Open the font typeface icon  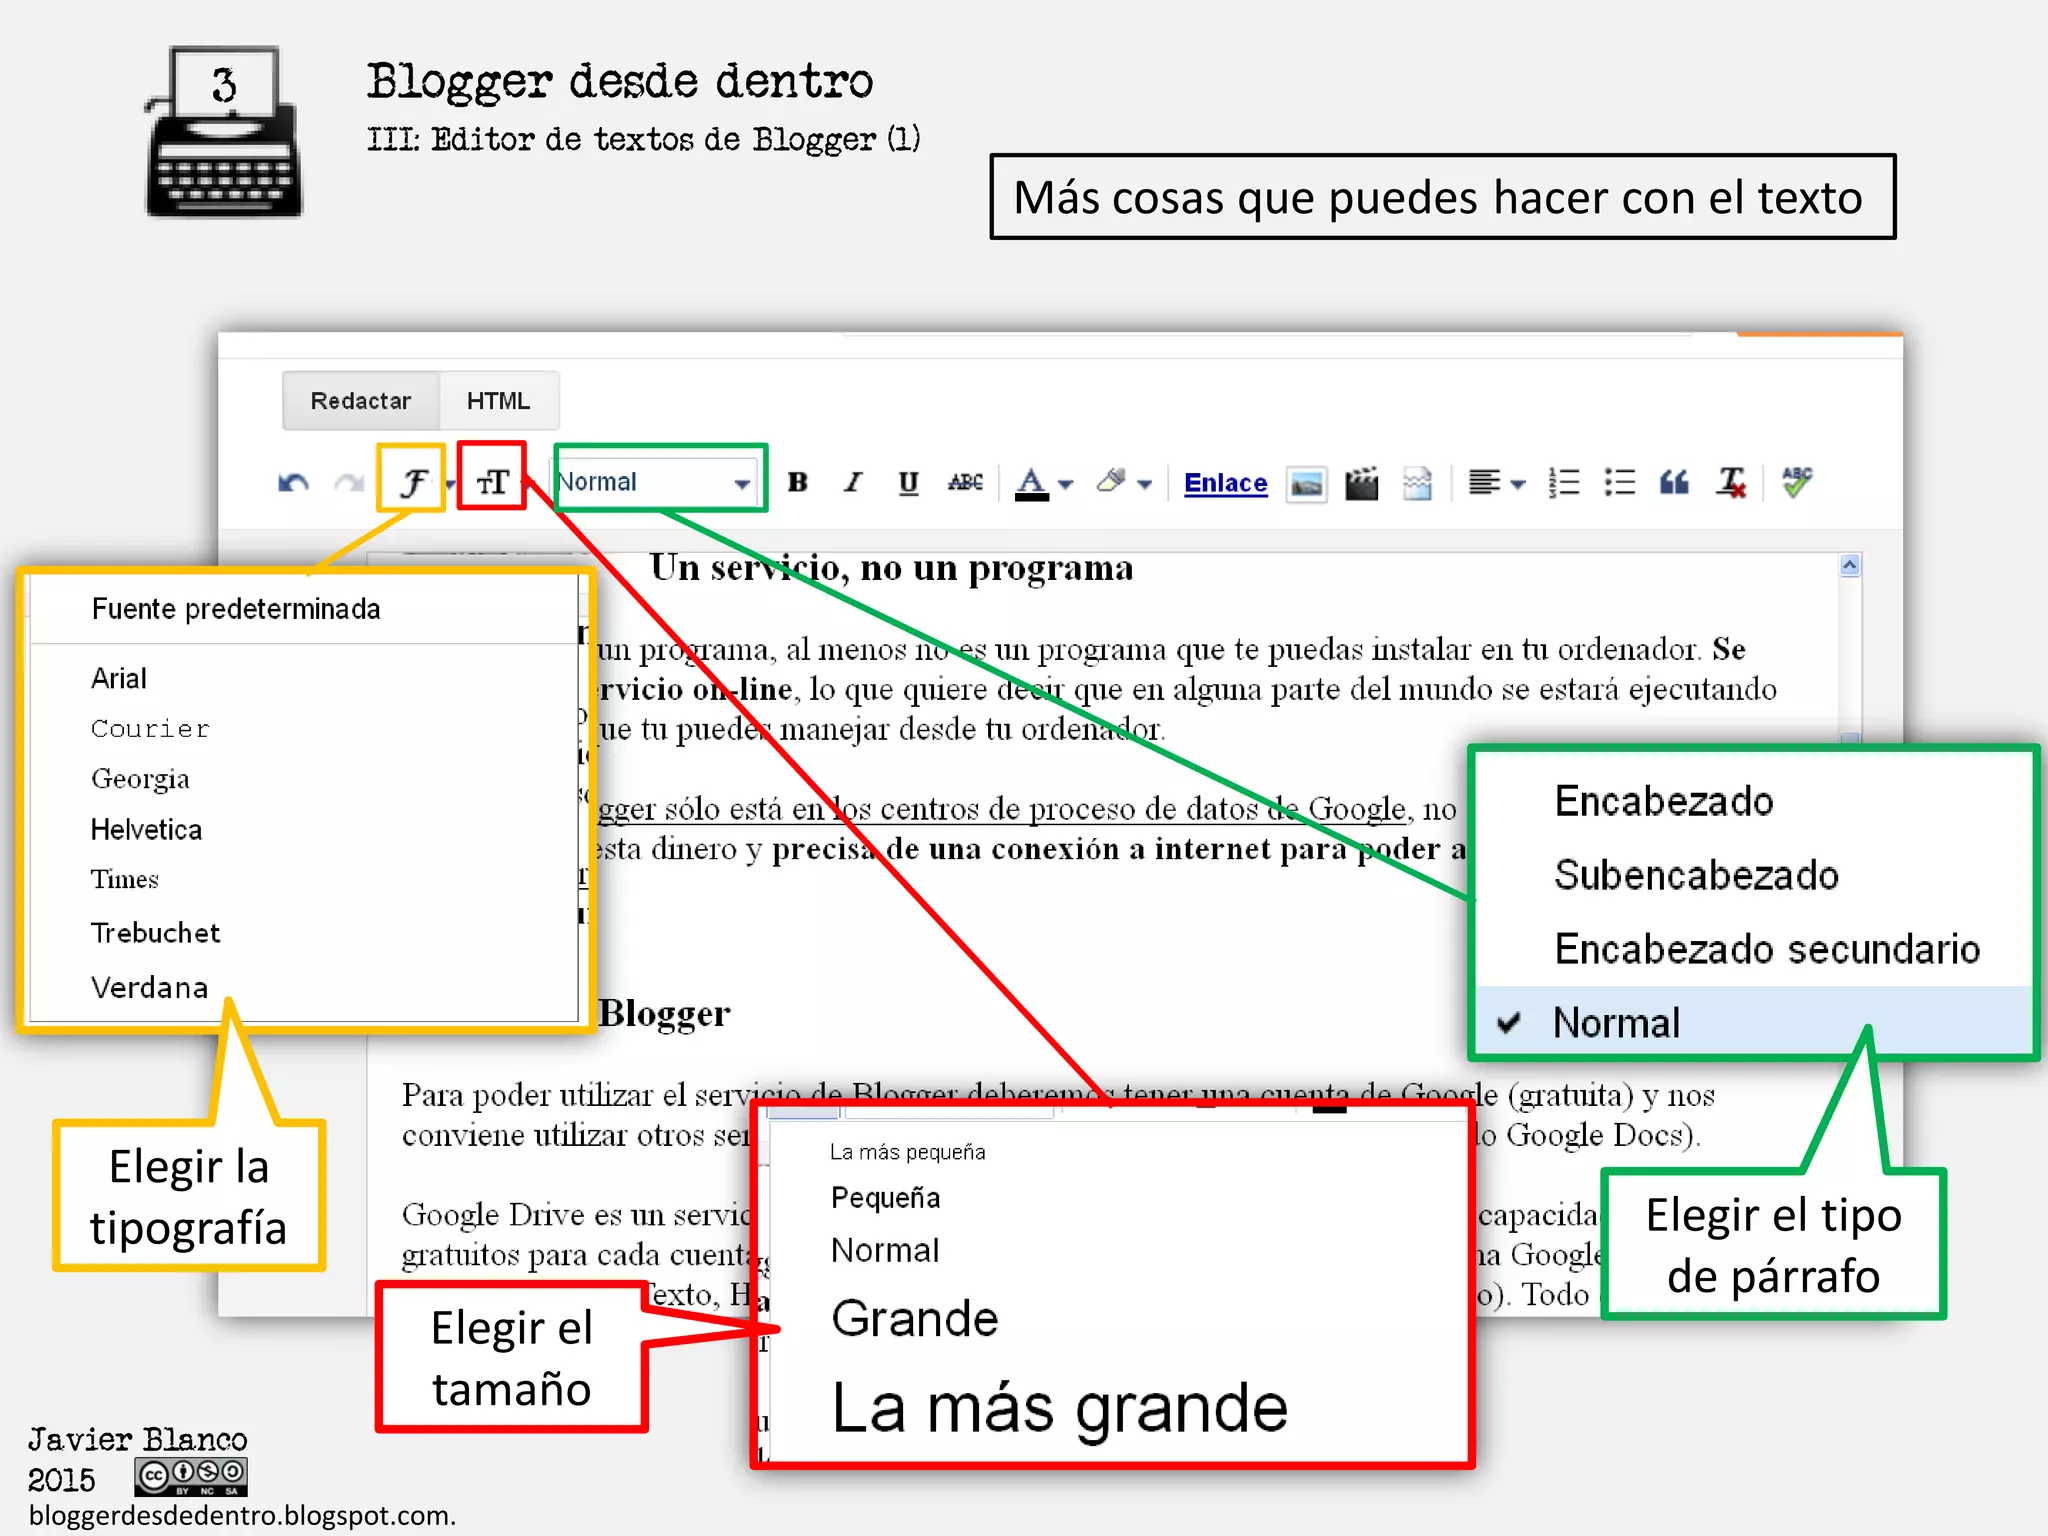pos(412,482)
